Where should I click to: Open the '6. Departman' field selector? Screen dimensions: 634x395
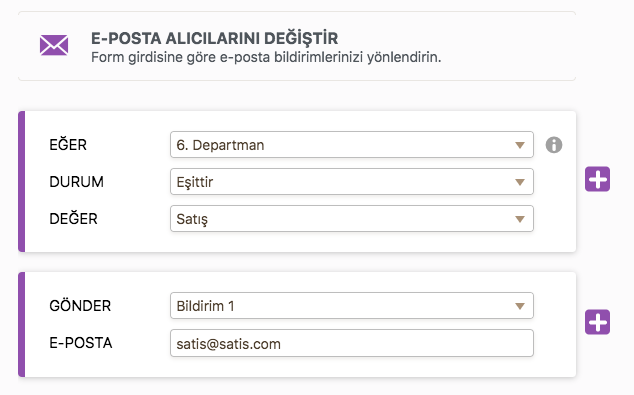point(352,145)
